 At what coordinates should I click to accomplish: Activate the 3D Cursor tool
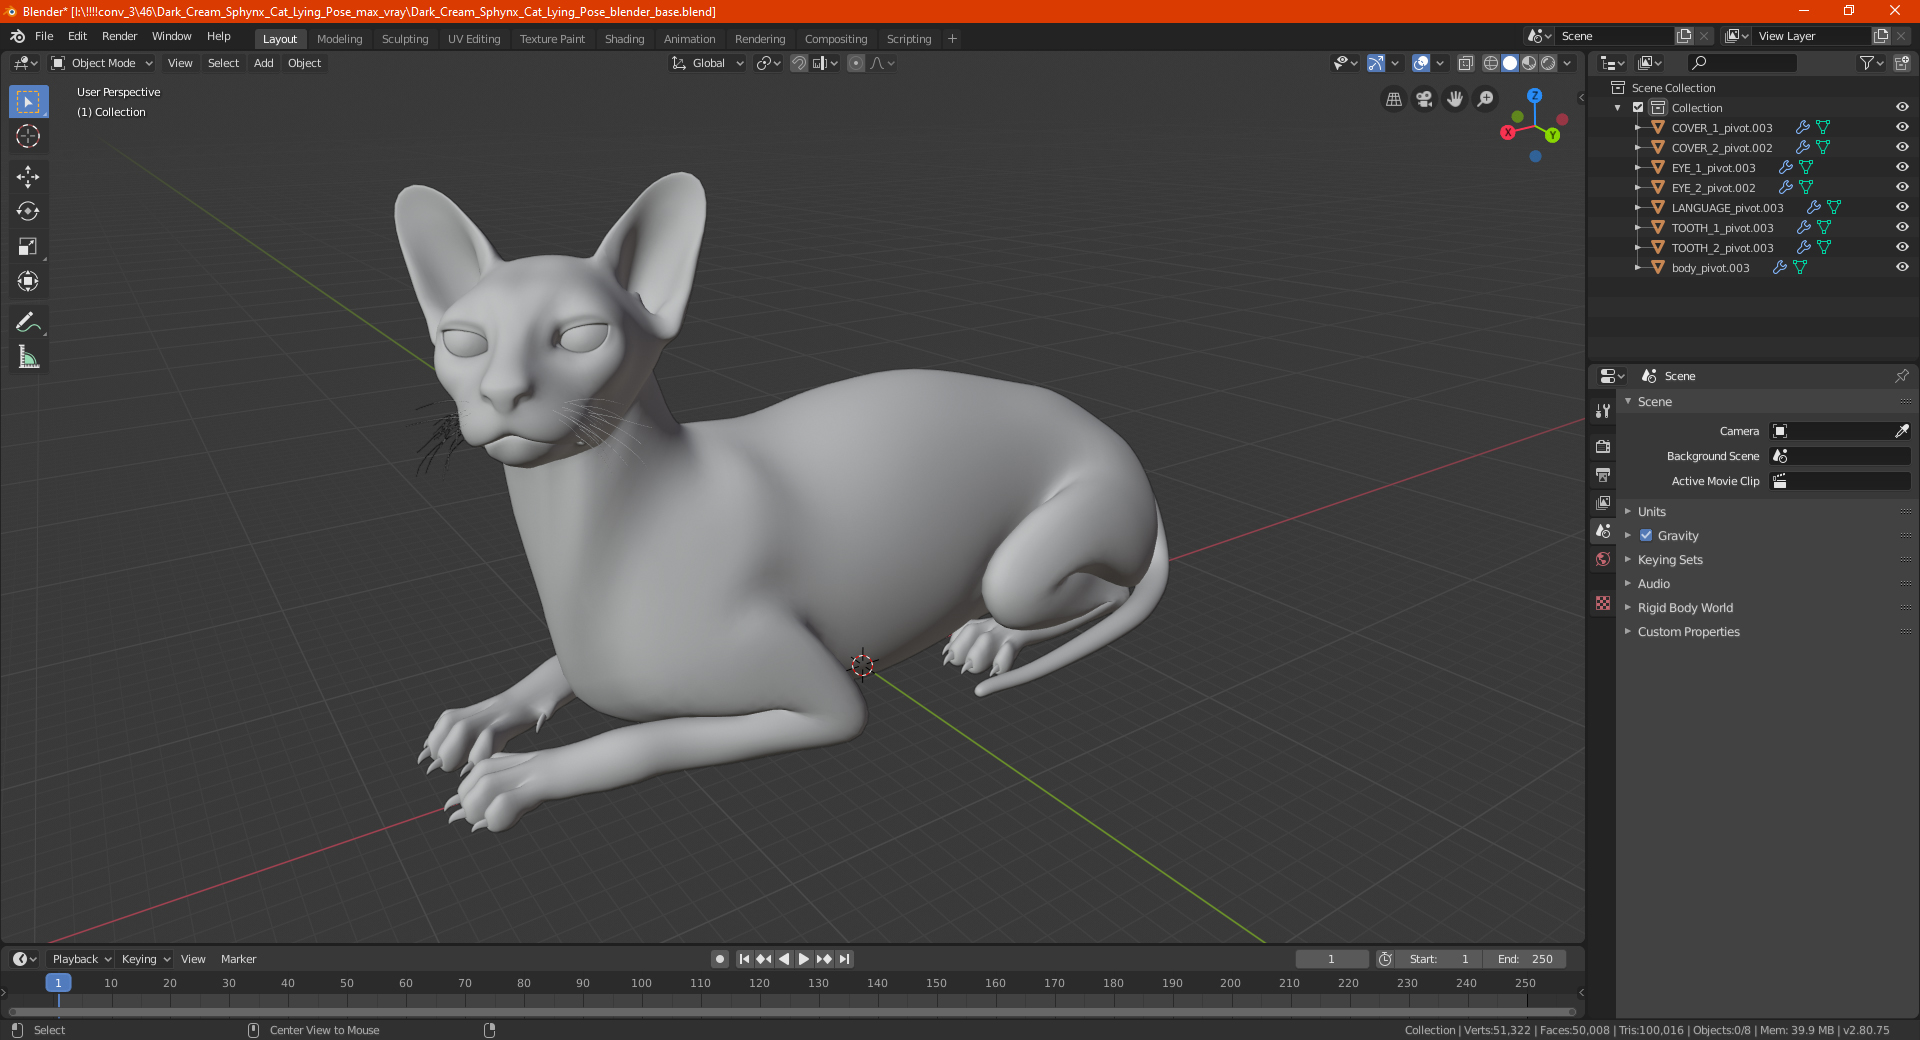click(28, 136)
